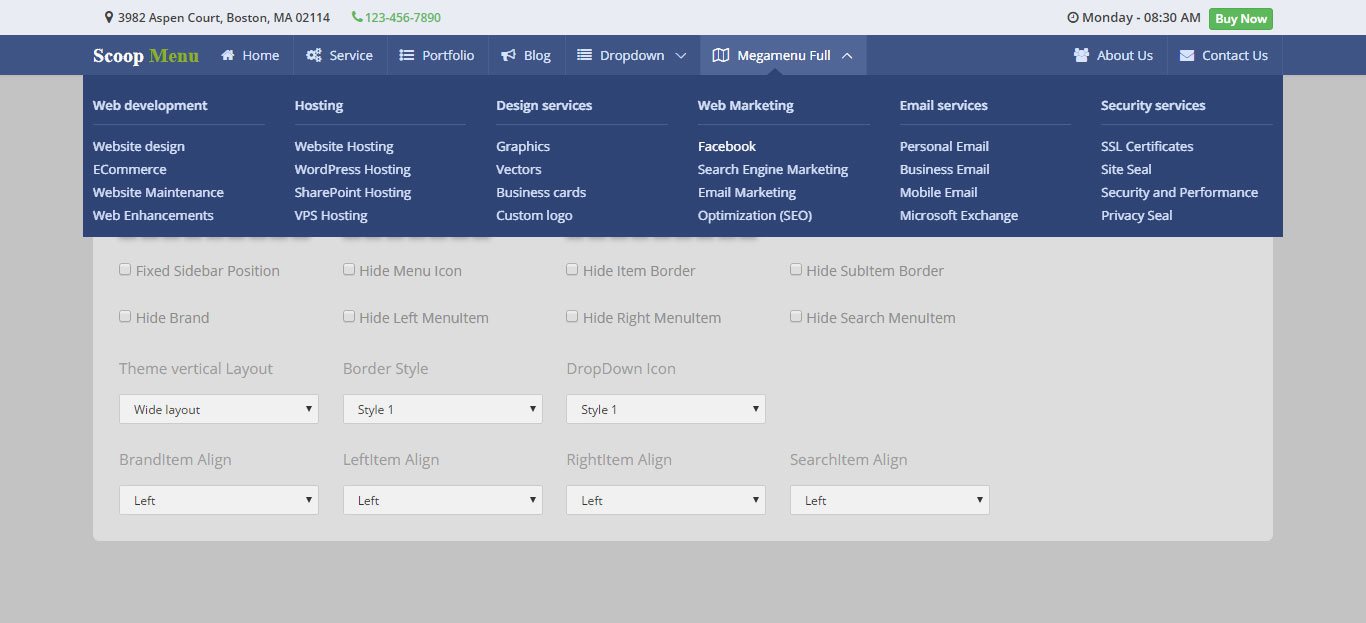The height and width of the screenshot is (623, 1366).
Task: Select WordPress Hosting link
Action: 353,169
